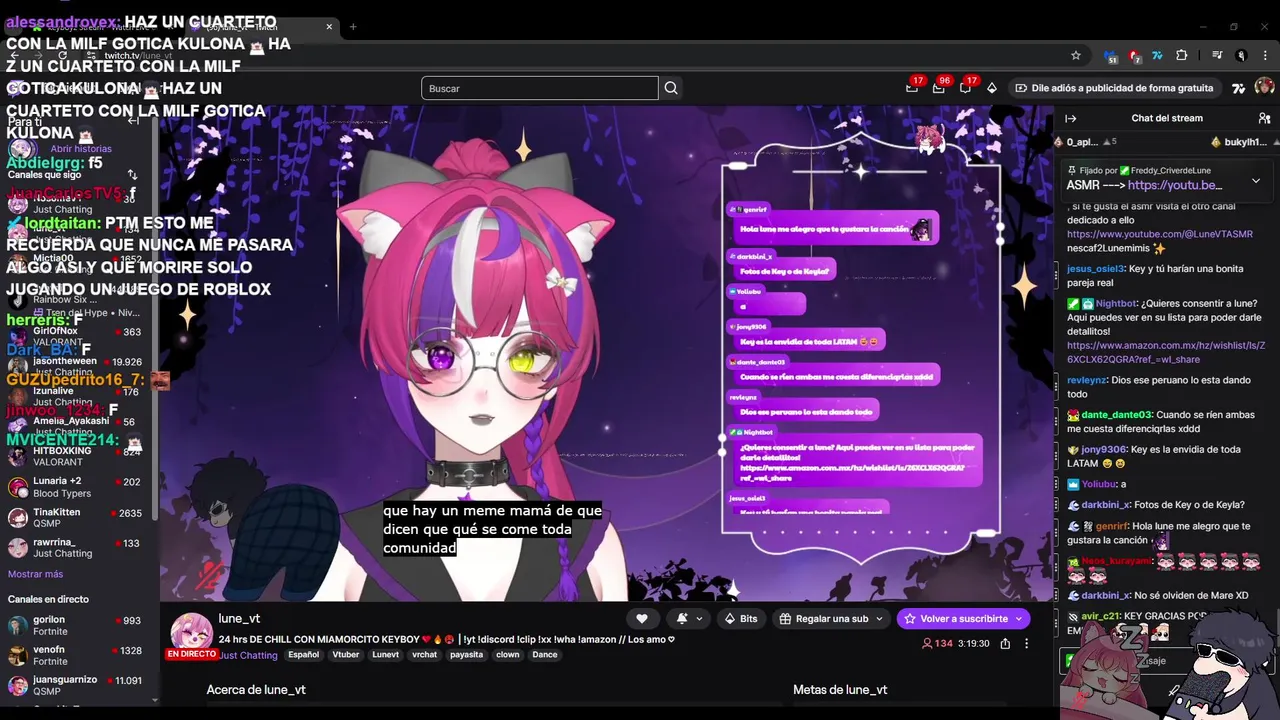Open the 7TV browser extension icon
This screenshot has width=1280, height=720.
(x=1158, y=56)
